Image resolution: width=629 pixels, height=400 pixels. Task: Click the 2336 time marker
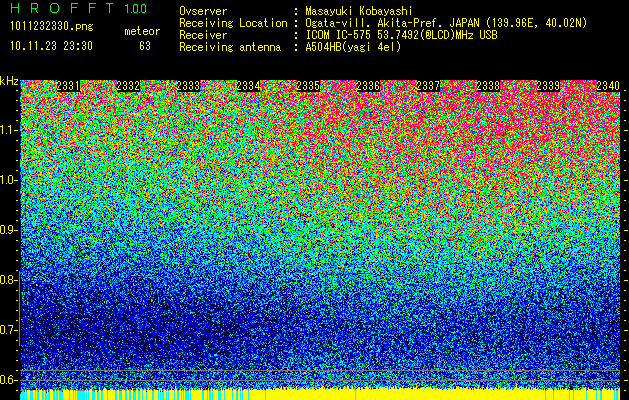coord(368,86)
